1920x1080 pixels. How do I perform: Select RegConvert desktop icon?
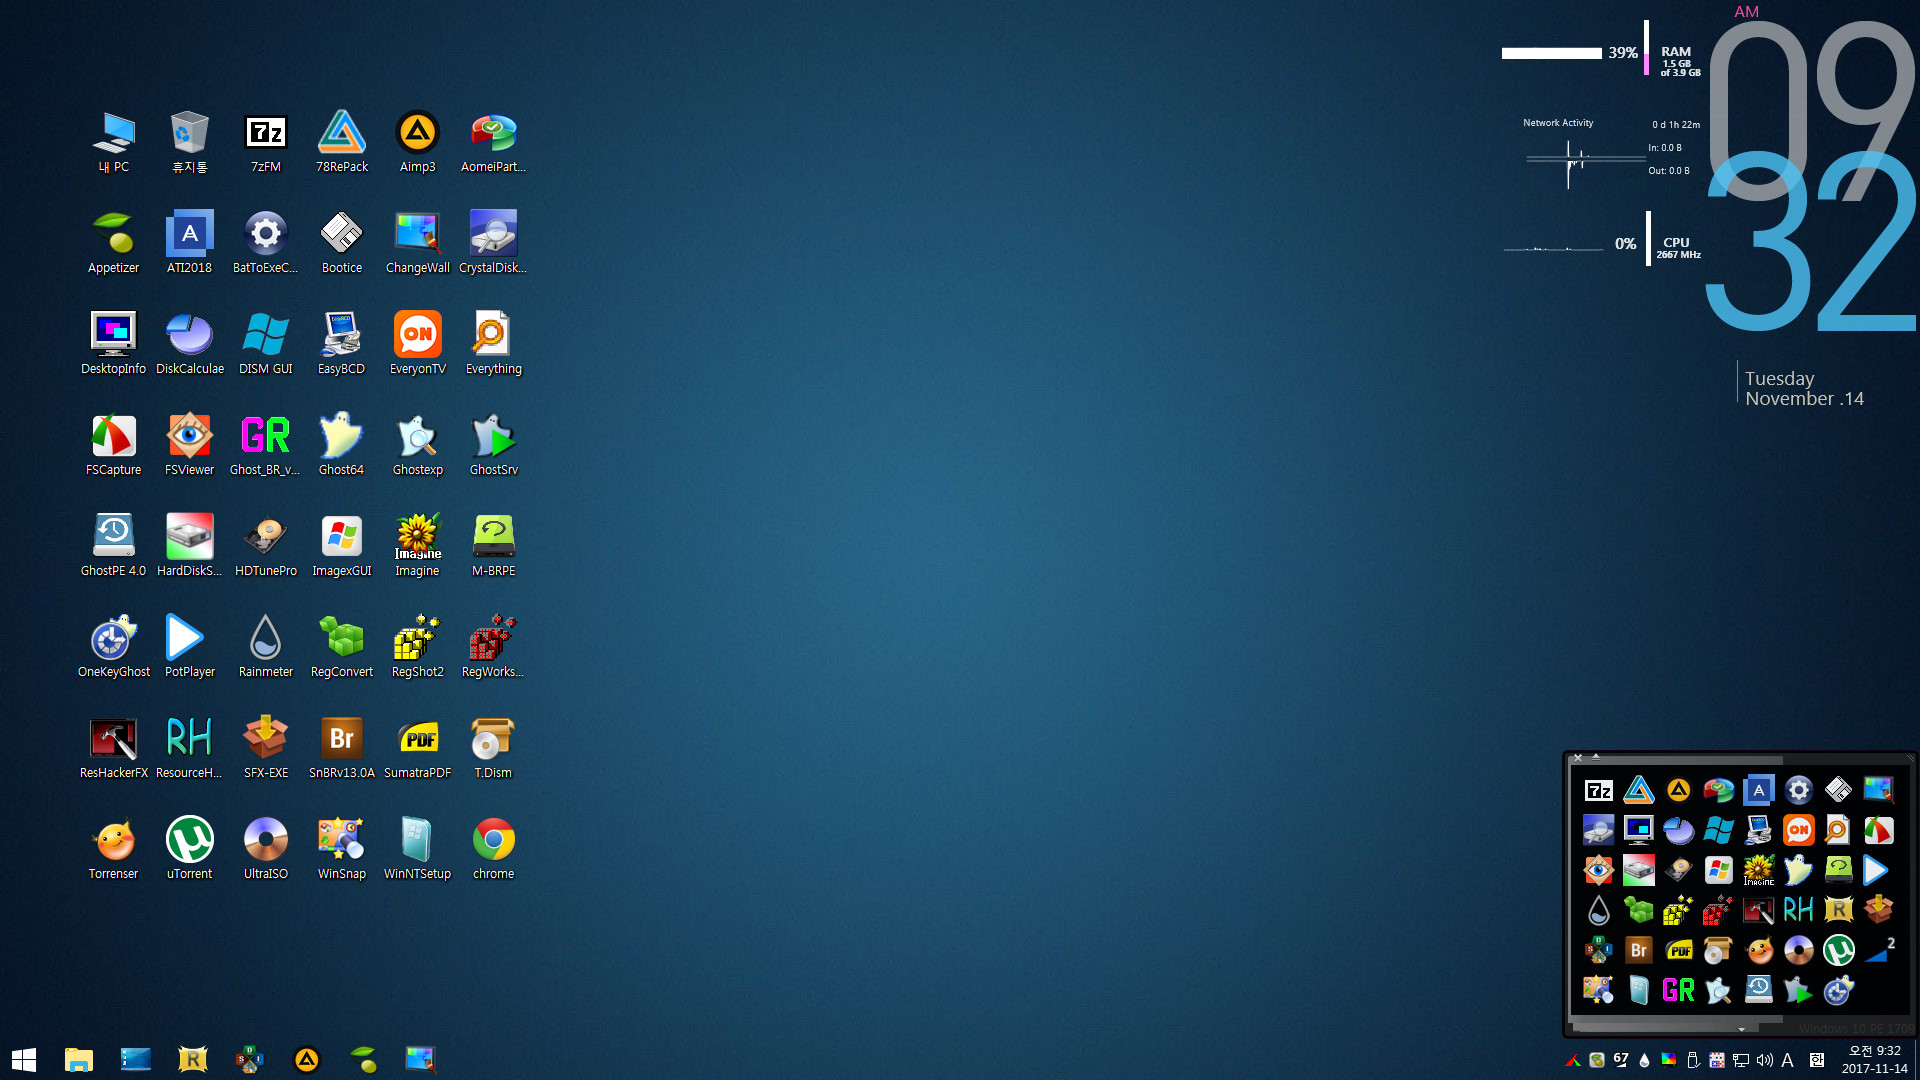(x=342, y=647)
